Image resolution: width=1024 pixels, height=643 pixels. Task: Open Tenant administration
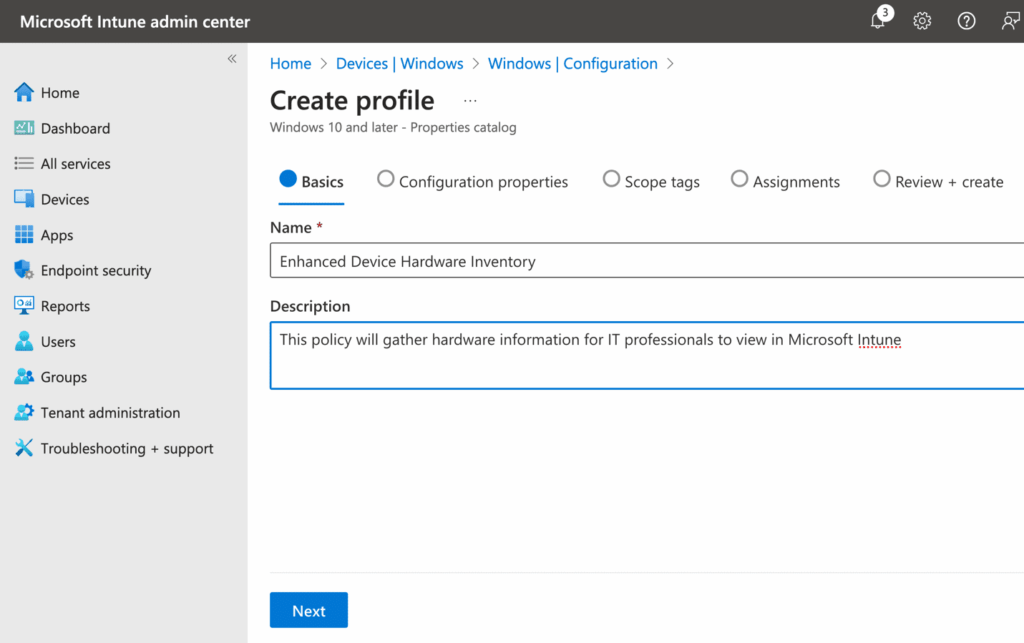110,412
